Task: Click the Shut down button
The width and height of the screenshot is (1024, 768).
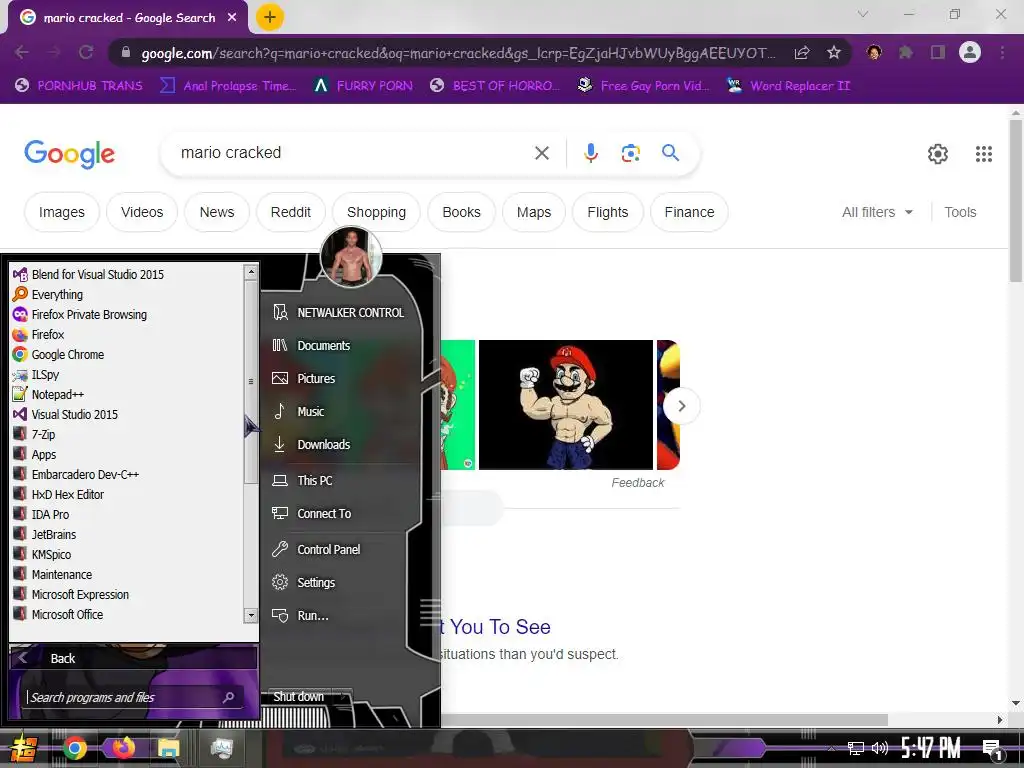Action: click(299, 697)
